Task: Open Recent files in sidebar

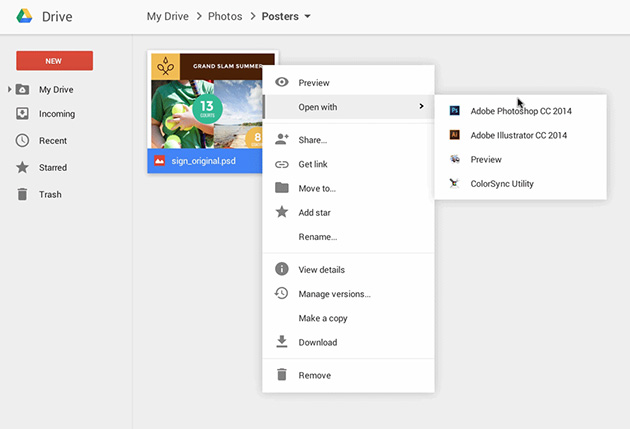Action: (52, 141)
